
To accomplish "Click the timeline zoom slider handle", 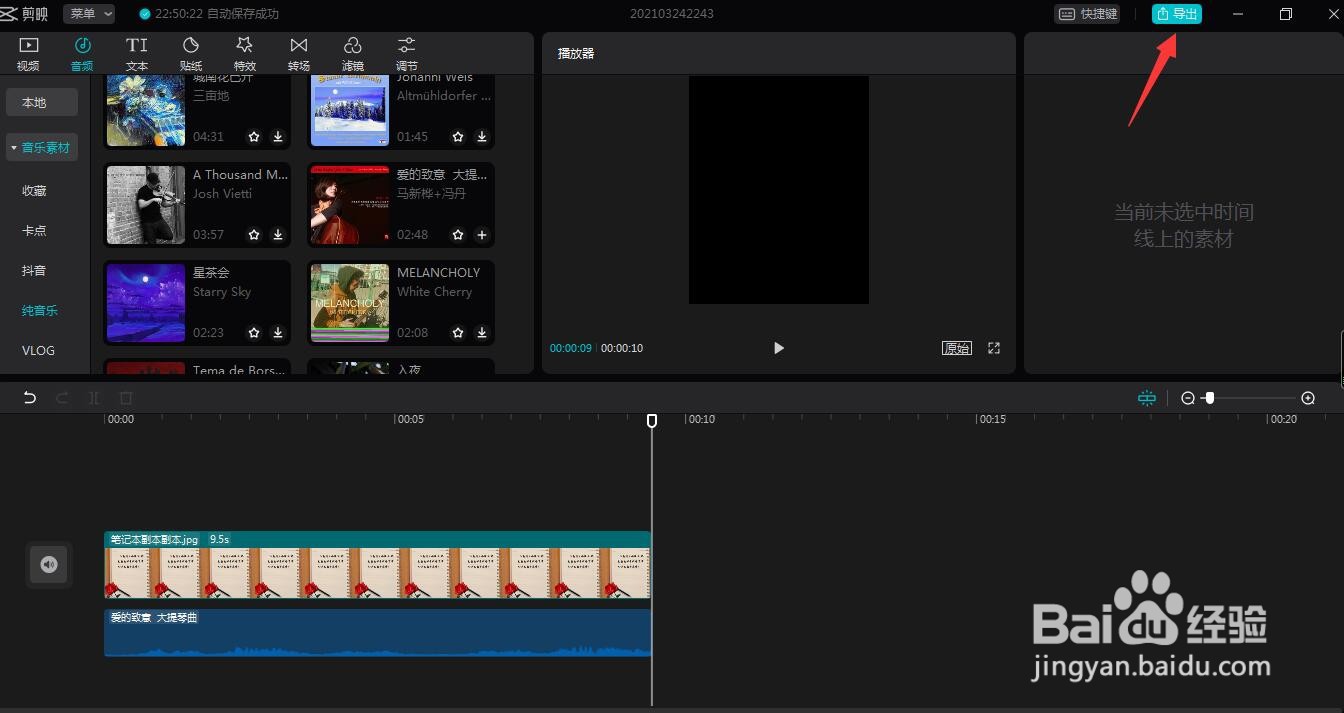I will (x=1210, y=398).
